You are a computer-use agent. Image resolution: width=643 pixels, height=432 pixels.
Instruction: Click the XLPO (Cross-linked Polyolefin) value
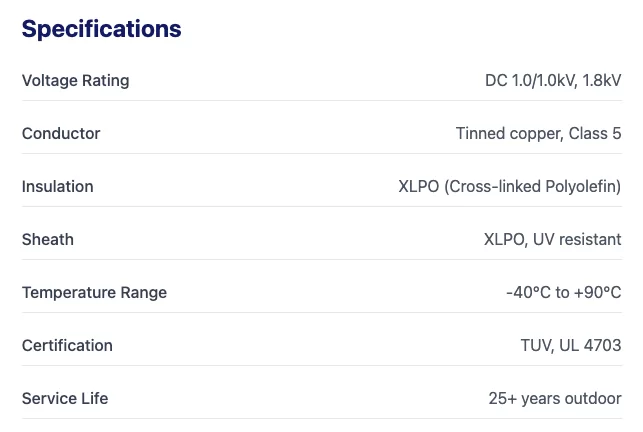tap(509, 186)
